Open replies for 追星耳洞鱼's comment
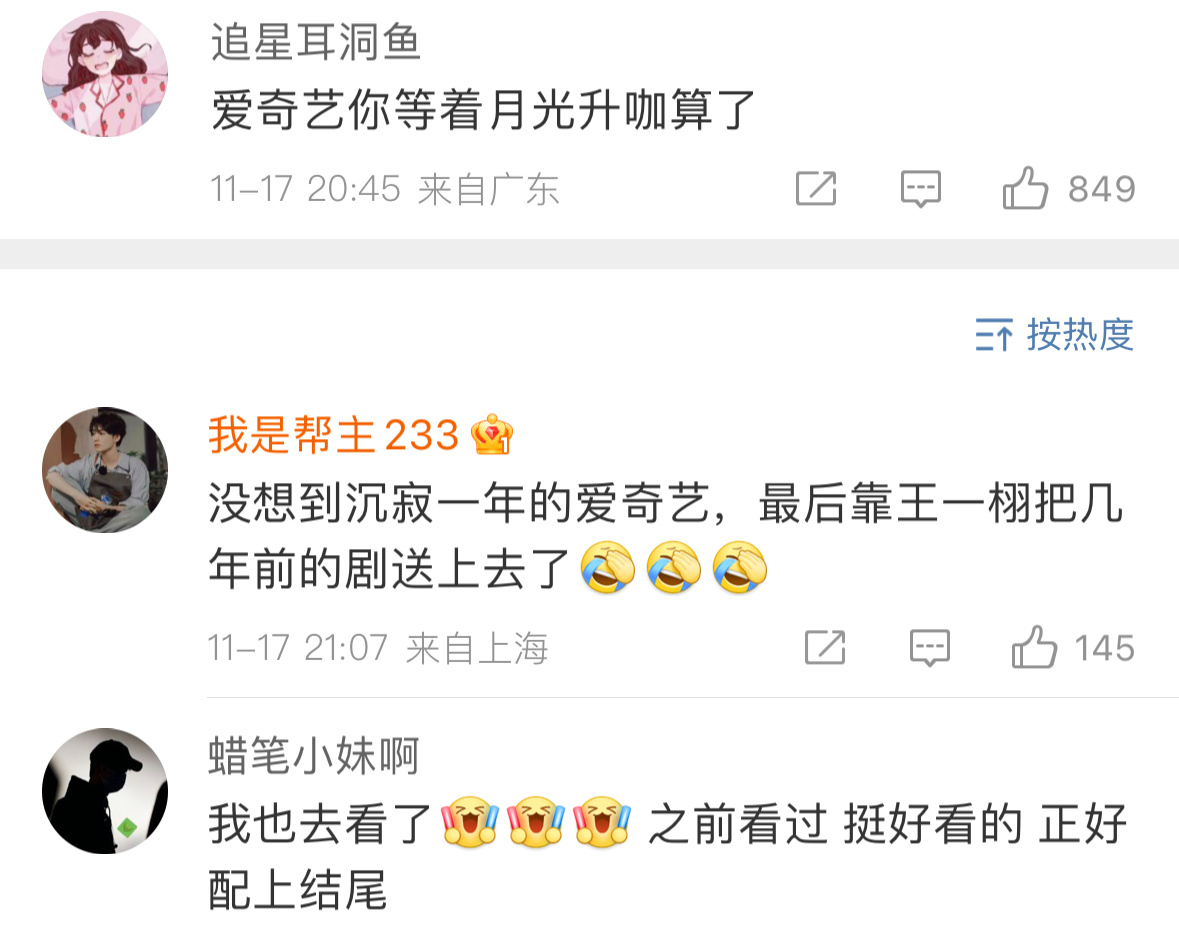 [x=920, y=188]
